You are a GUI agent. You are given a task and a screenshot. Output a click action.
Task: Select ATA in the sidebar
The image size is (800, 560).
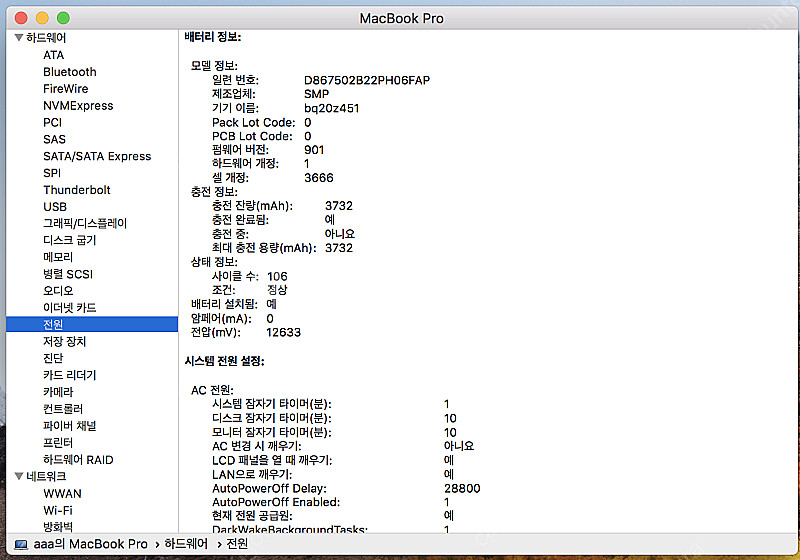pos(54,55)
